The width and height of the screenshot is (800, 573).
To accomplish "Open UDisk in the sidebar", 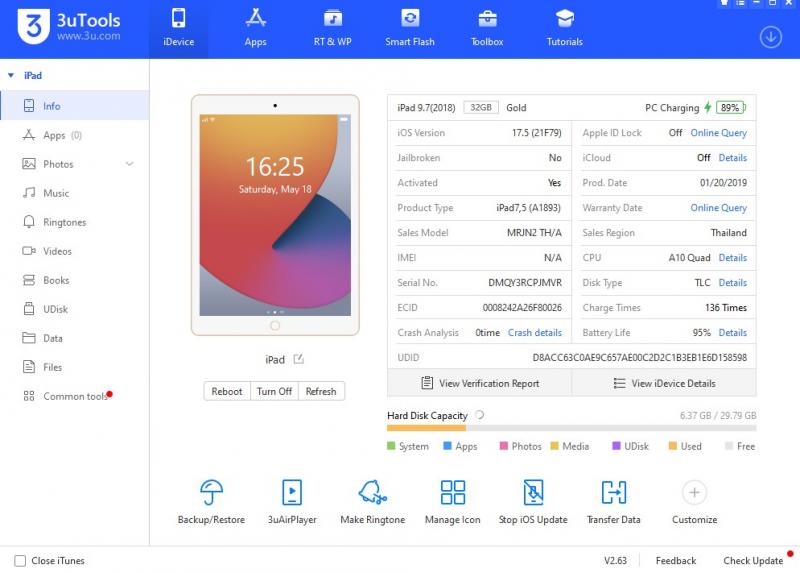I will 75,309.
